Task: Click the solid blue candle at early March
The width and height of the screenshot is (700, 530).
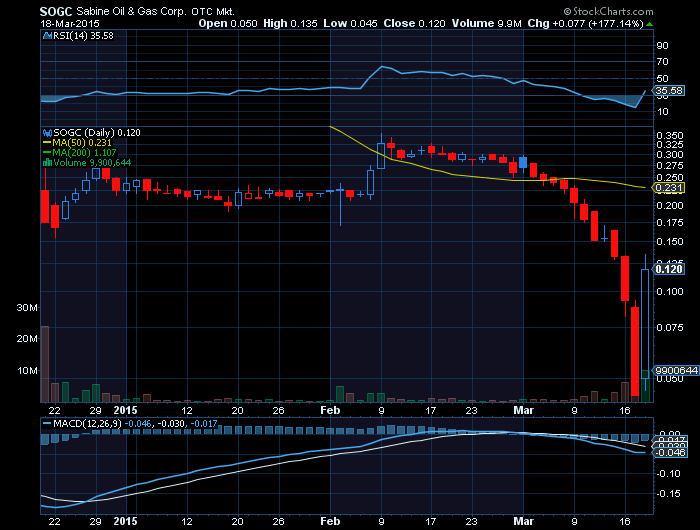Action: [x=523, y=163]
